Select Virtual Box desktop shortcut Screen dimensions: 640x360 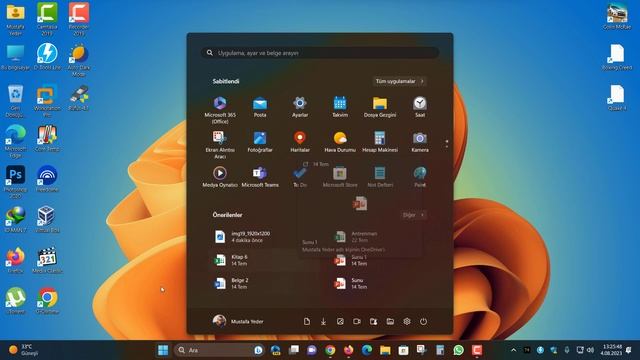click(x=47, y=220)
